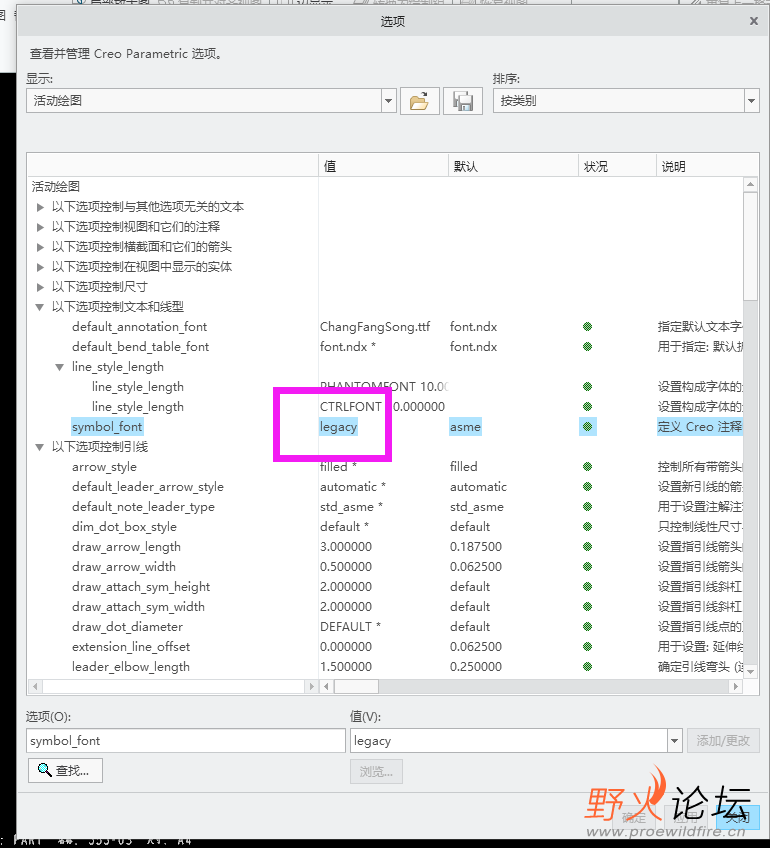Select the draw_arrow_width option
The image size is (770, 848).
[x=124, y=567]
